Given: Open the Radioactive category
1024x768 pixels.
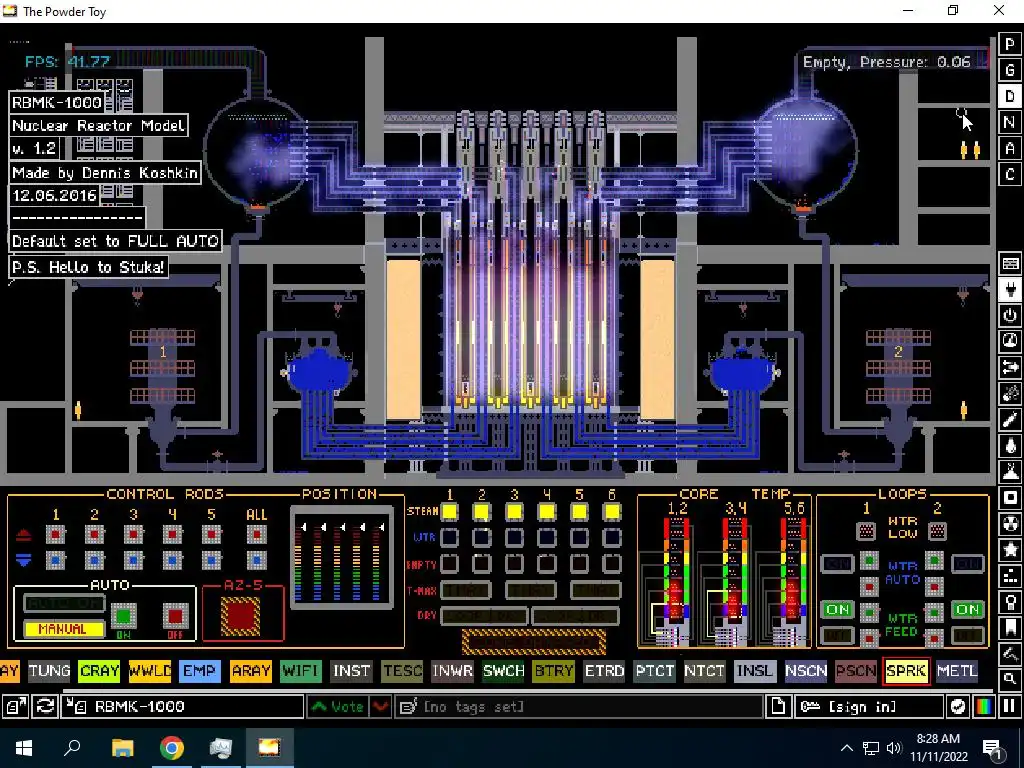Looking at the screenshot, I should tap(1010, 524).
